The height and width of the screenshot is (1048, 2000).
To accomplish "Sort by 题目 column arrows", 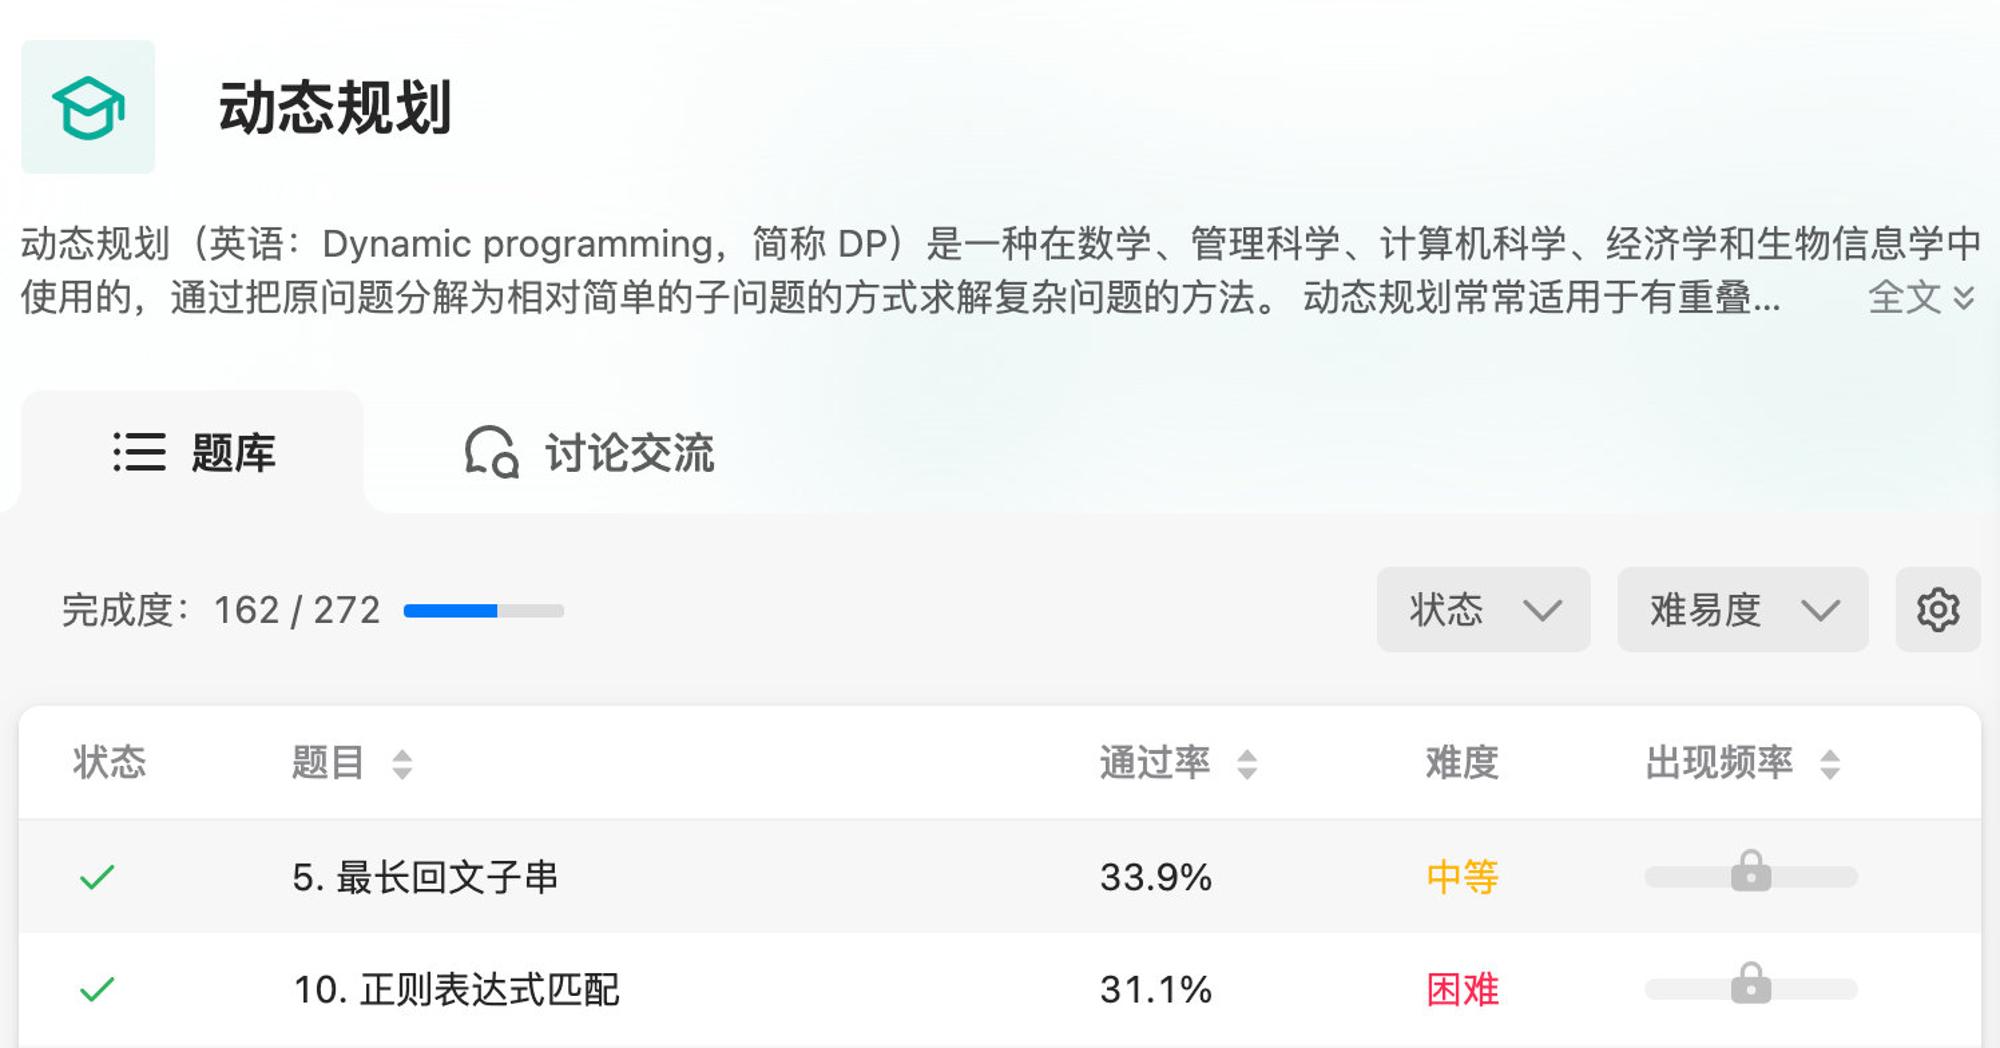I will point(402,764).
